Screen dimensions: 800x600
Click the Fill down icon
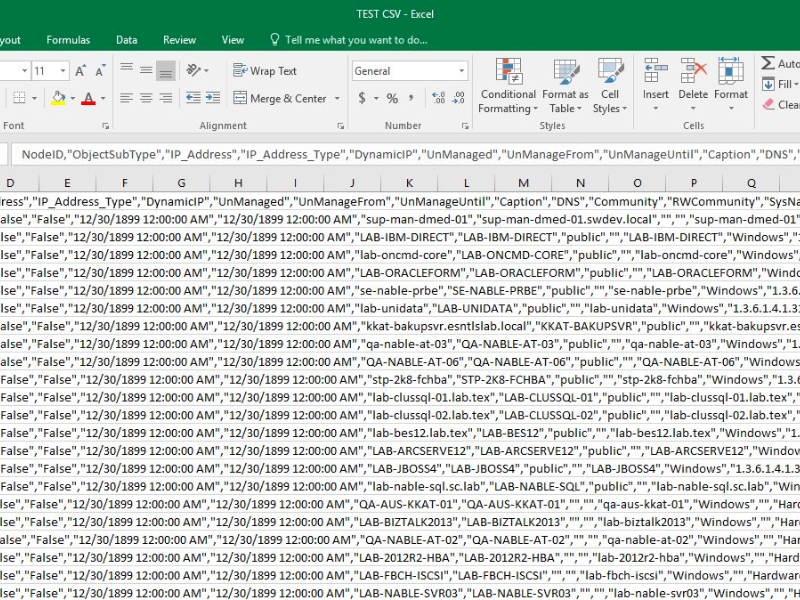point(768,84)
